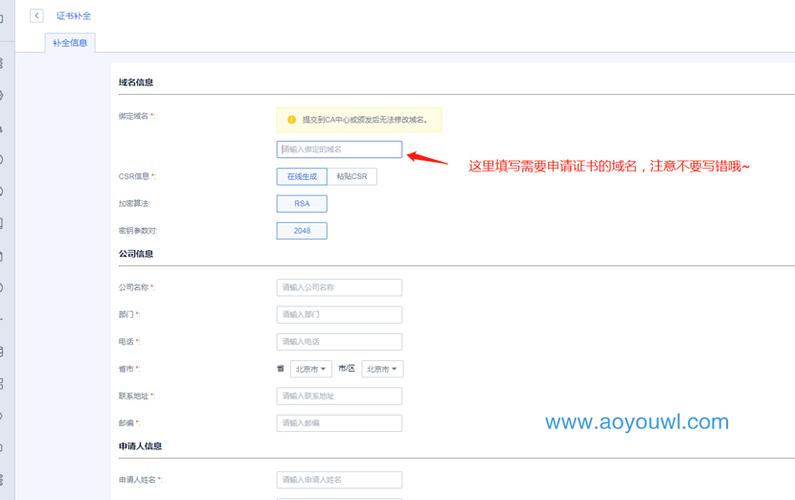Open the 省 dropdown showing 北京市
795x500 pixels.
pyautogui.click(x=311, y=369)
